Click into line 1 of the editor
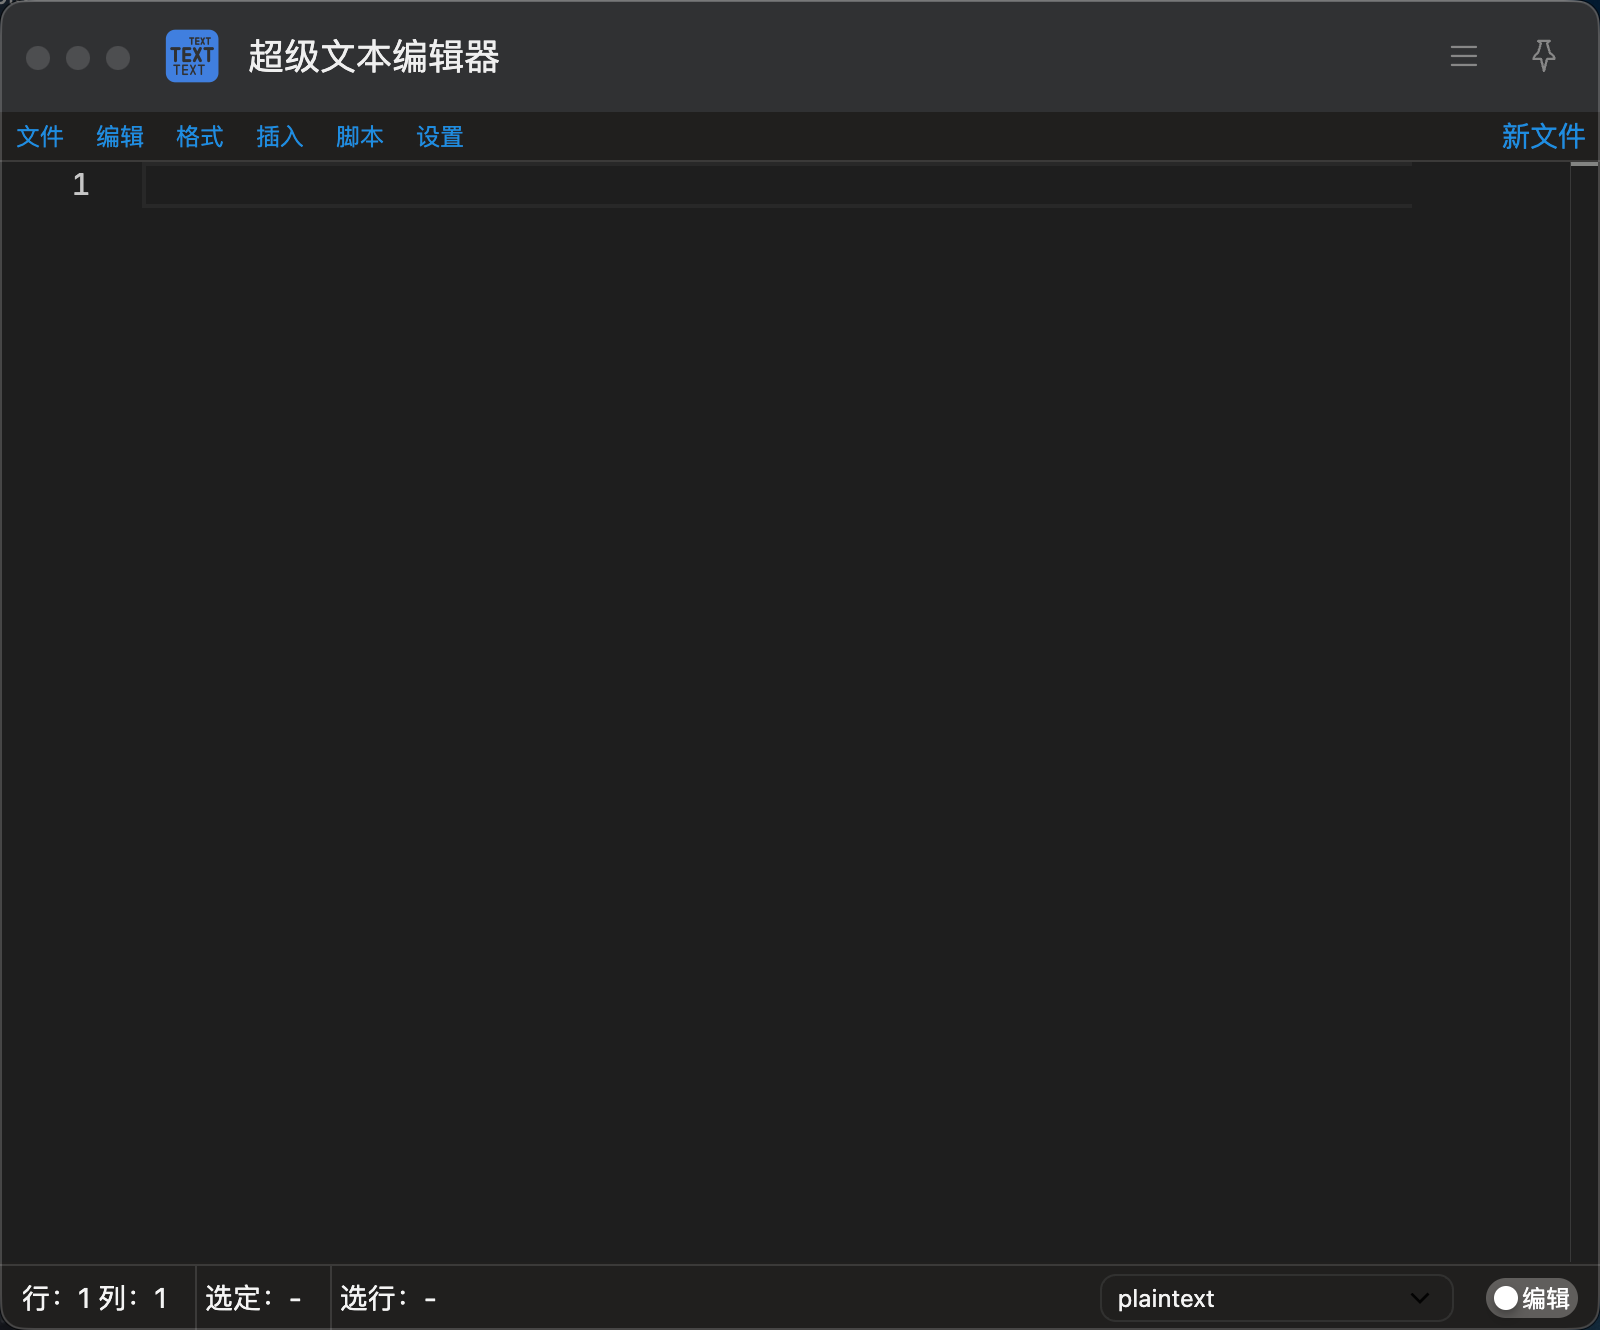1600x1330 pixels. [x=778, y=186]
